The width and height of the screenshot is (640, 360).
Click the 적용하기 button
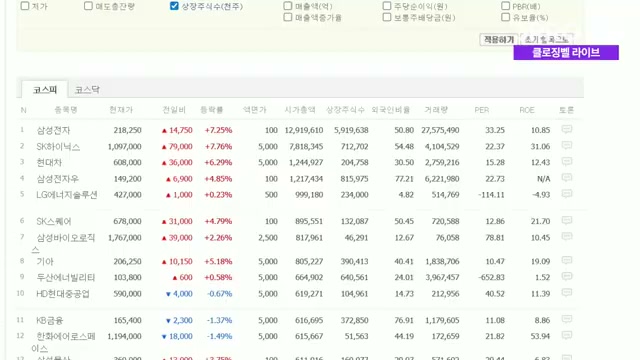coord(499,40)
